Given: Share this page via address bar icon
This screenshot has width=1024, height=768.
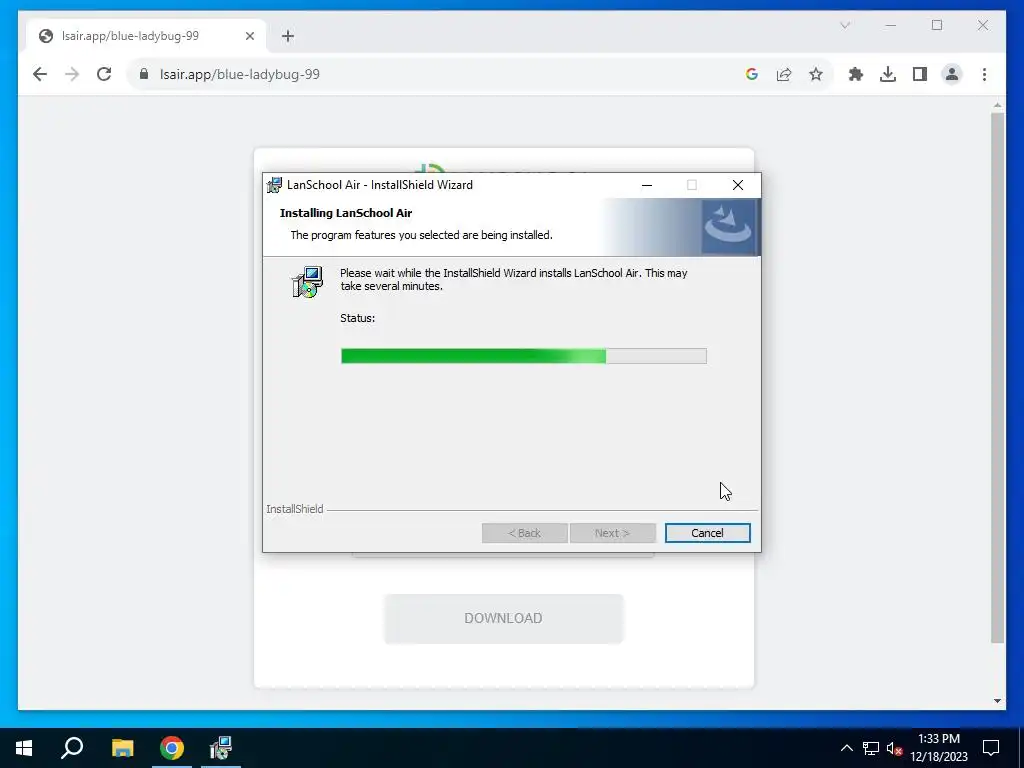Looking at the screenshot, I should pos(784,74).
